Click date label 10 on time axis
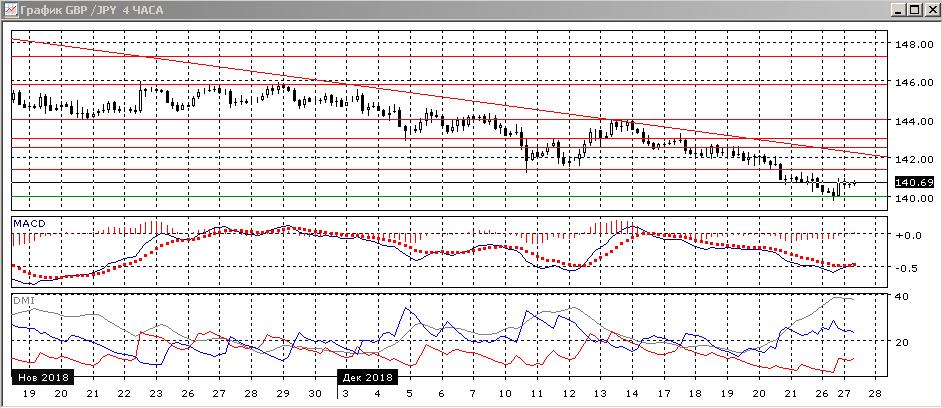This screenshot has width=942, height=408. tap(505, 394)
